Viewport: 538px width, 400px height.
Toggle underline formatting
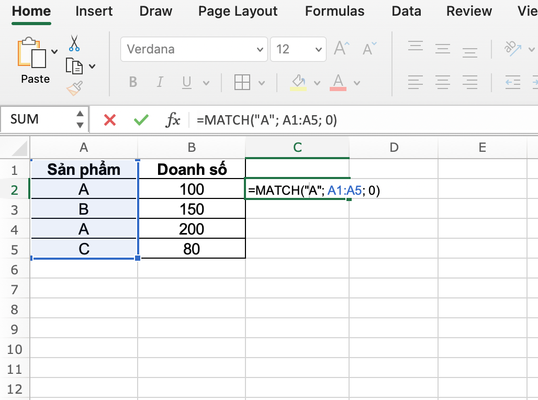187,82
